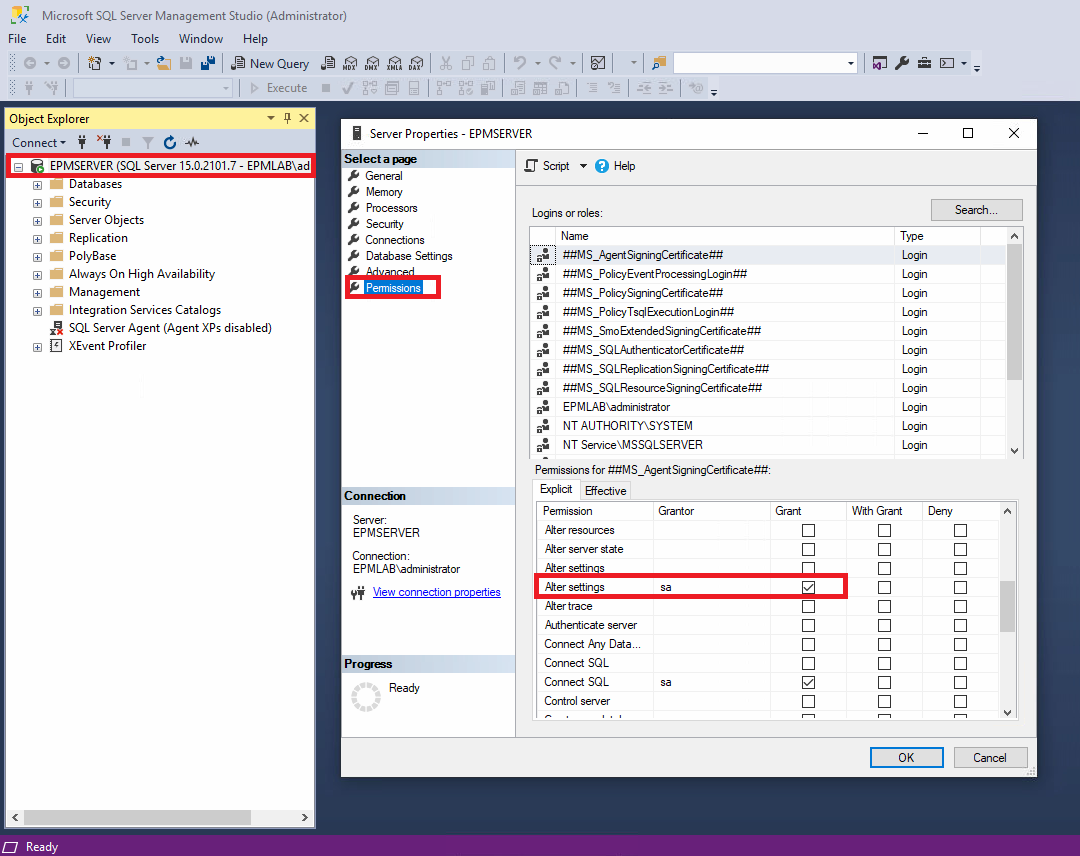The height and width of the screenshot is (856, 1080).
Task: Click the New Query toolbar button
Action: [268, 63]
